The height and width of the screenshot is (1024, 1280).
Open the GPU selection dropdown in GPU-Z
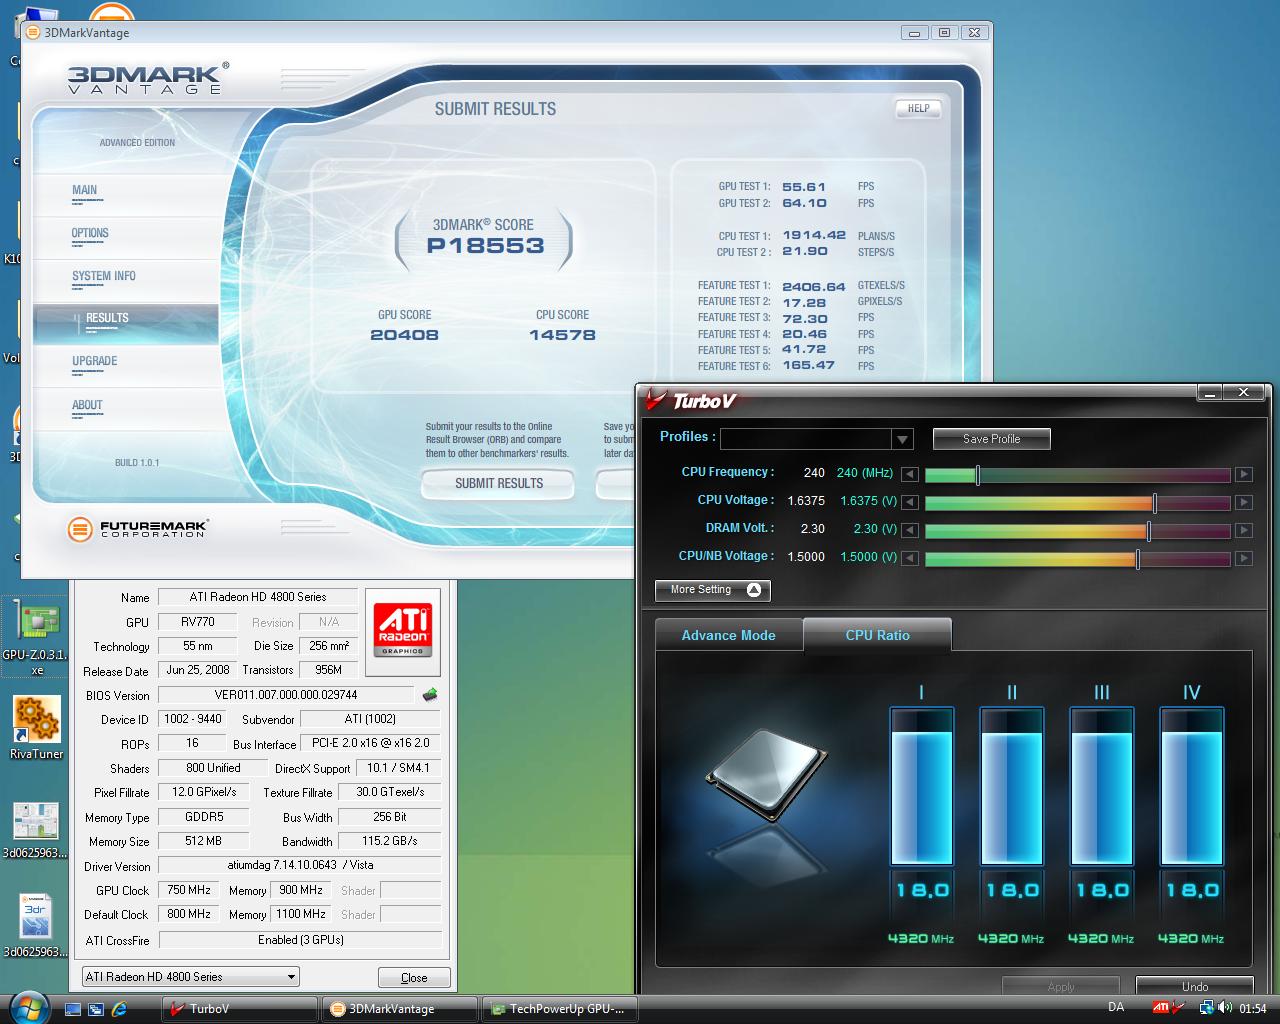click(x=190, y=977)
